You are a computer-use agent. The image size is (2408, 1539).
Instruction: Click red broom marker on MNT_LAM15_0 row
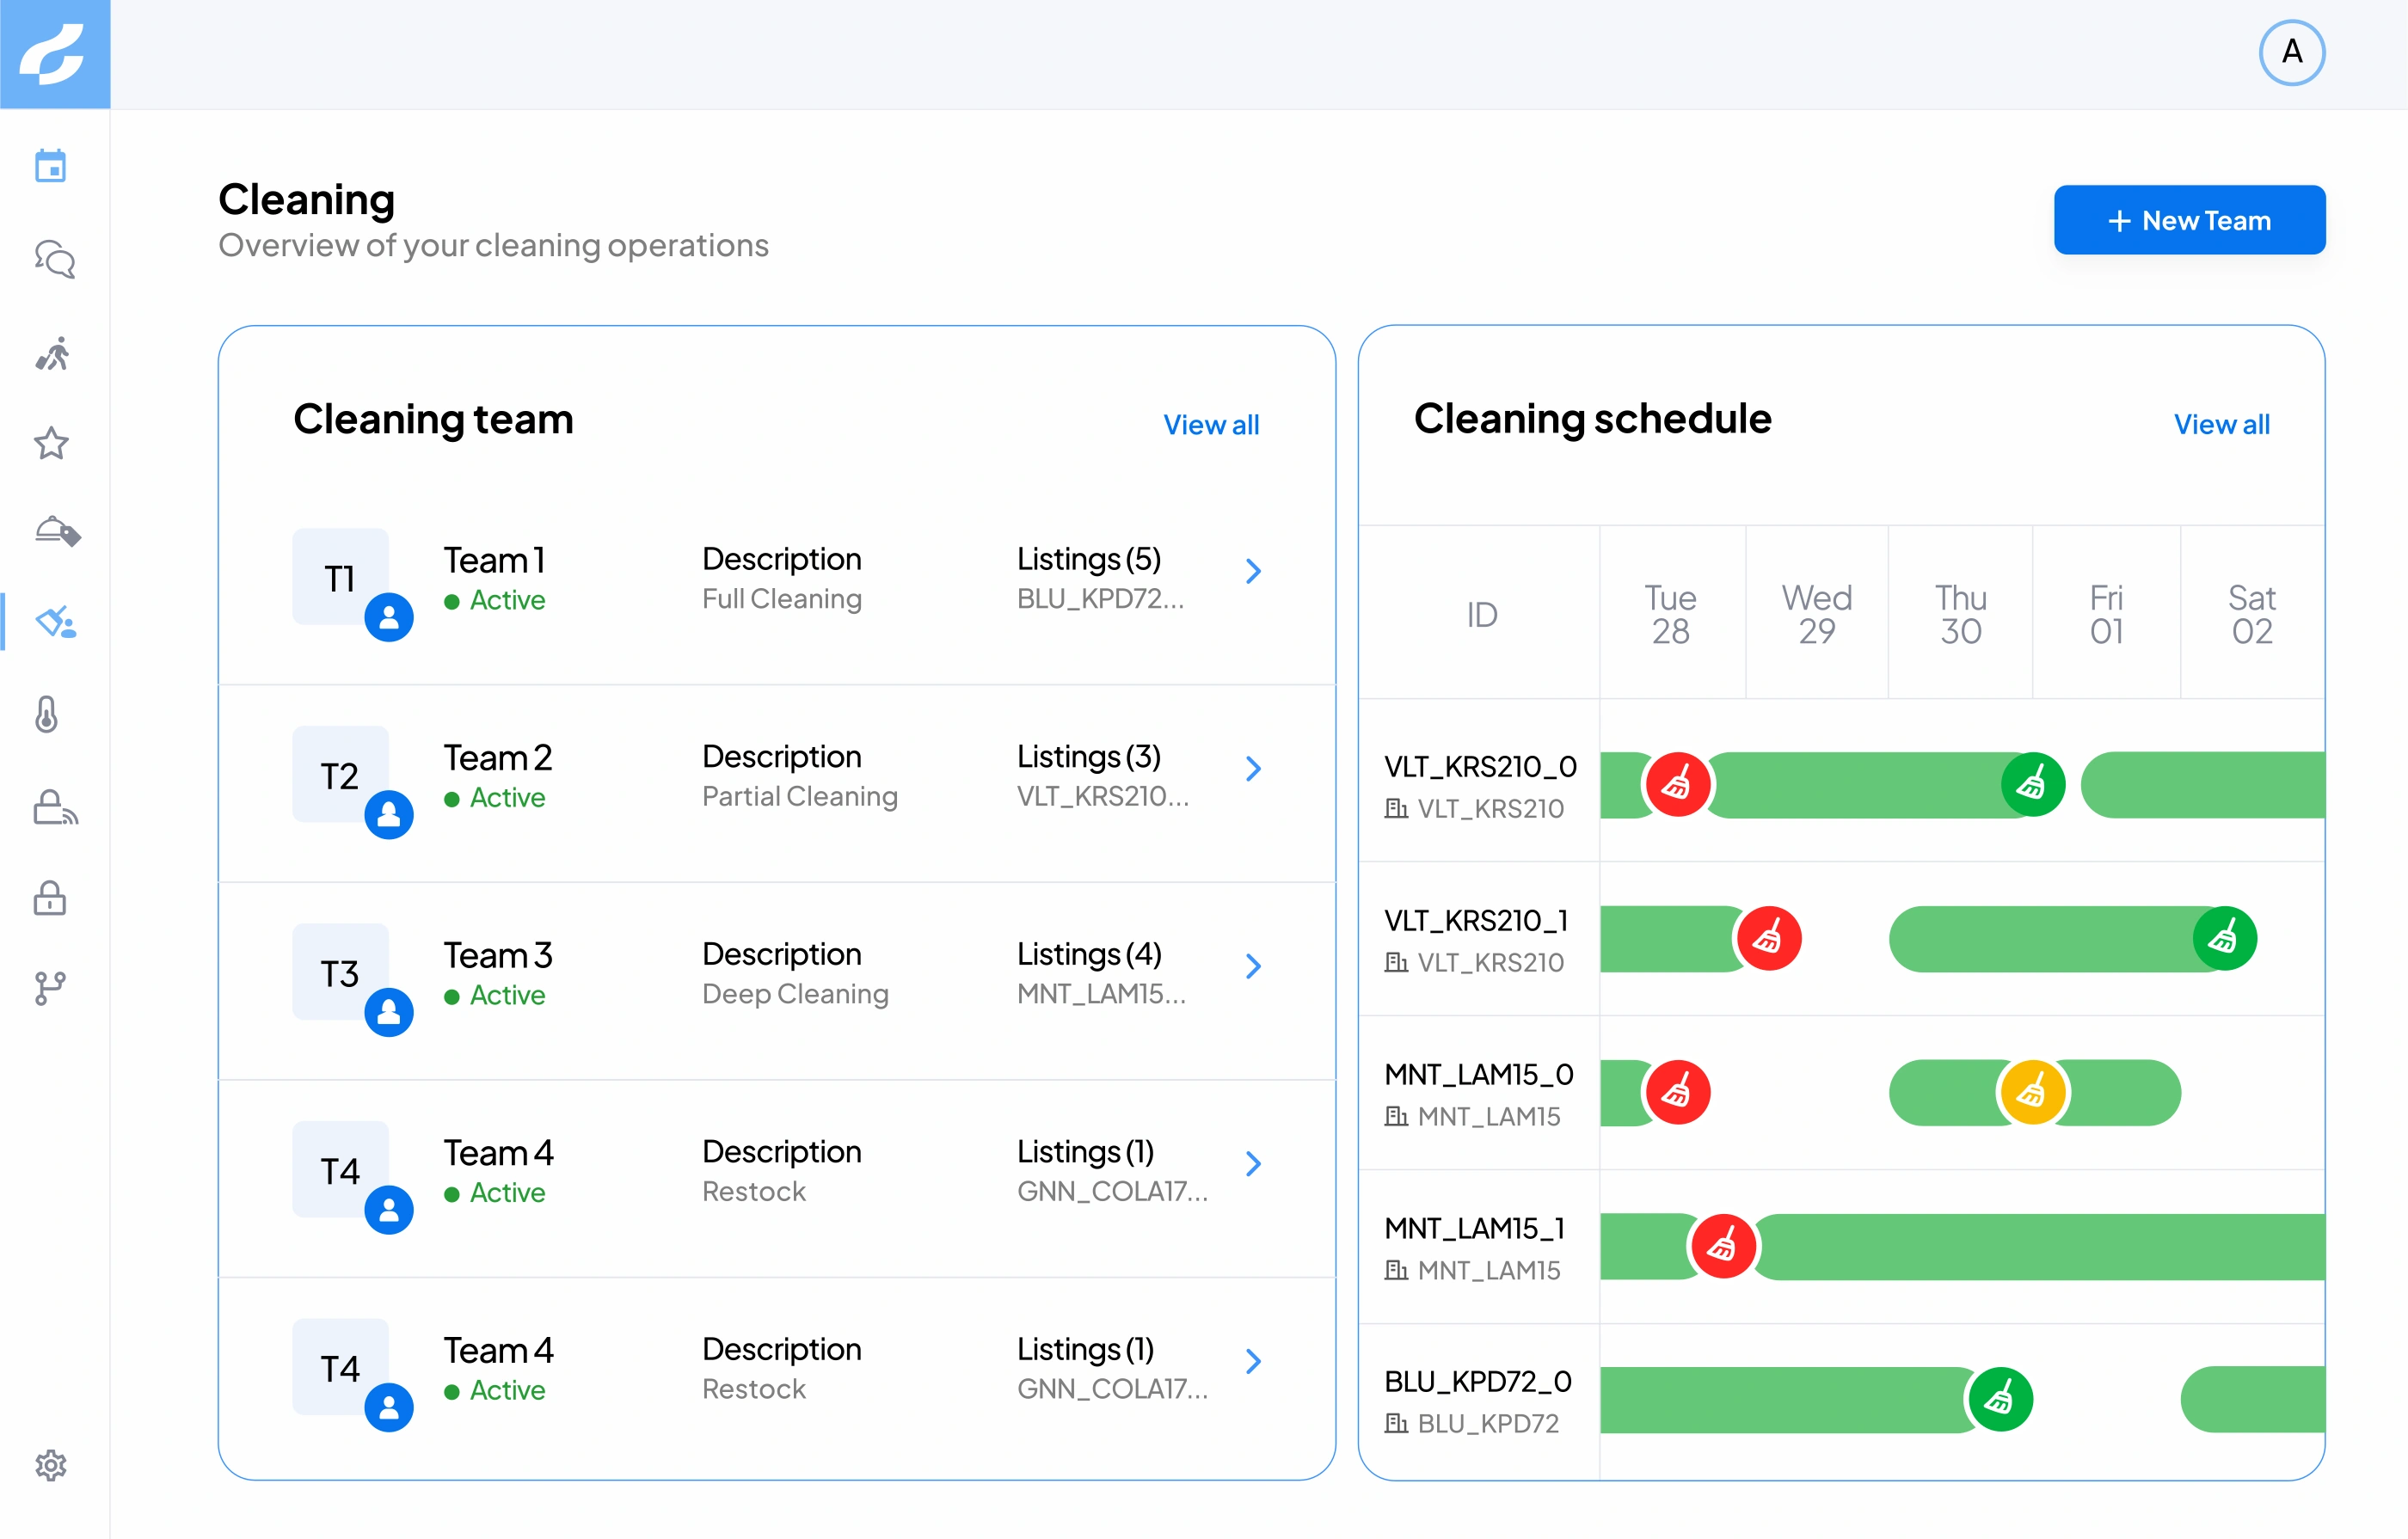(x=1677, y=1093)
